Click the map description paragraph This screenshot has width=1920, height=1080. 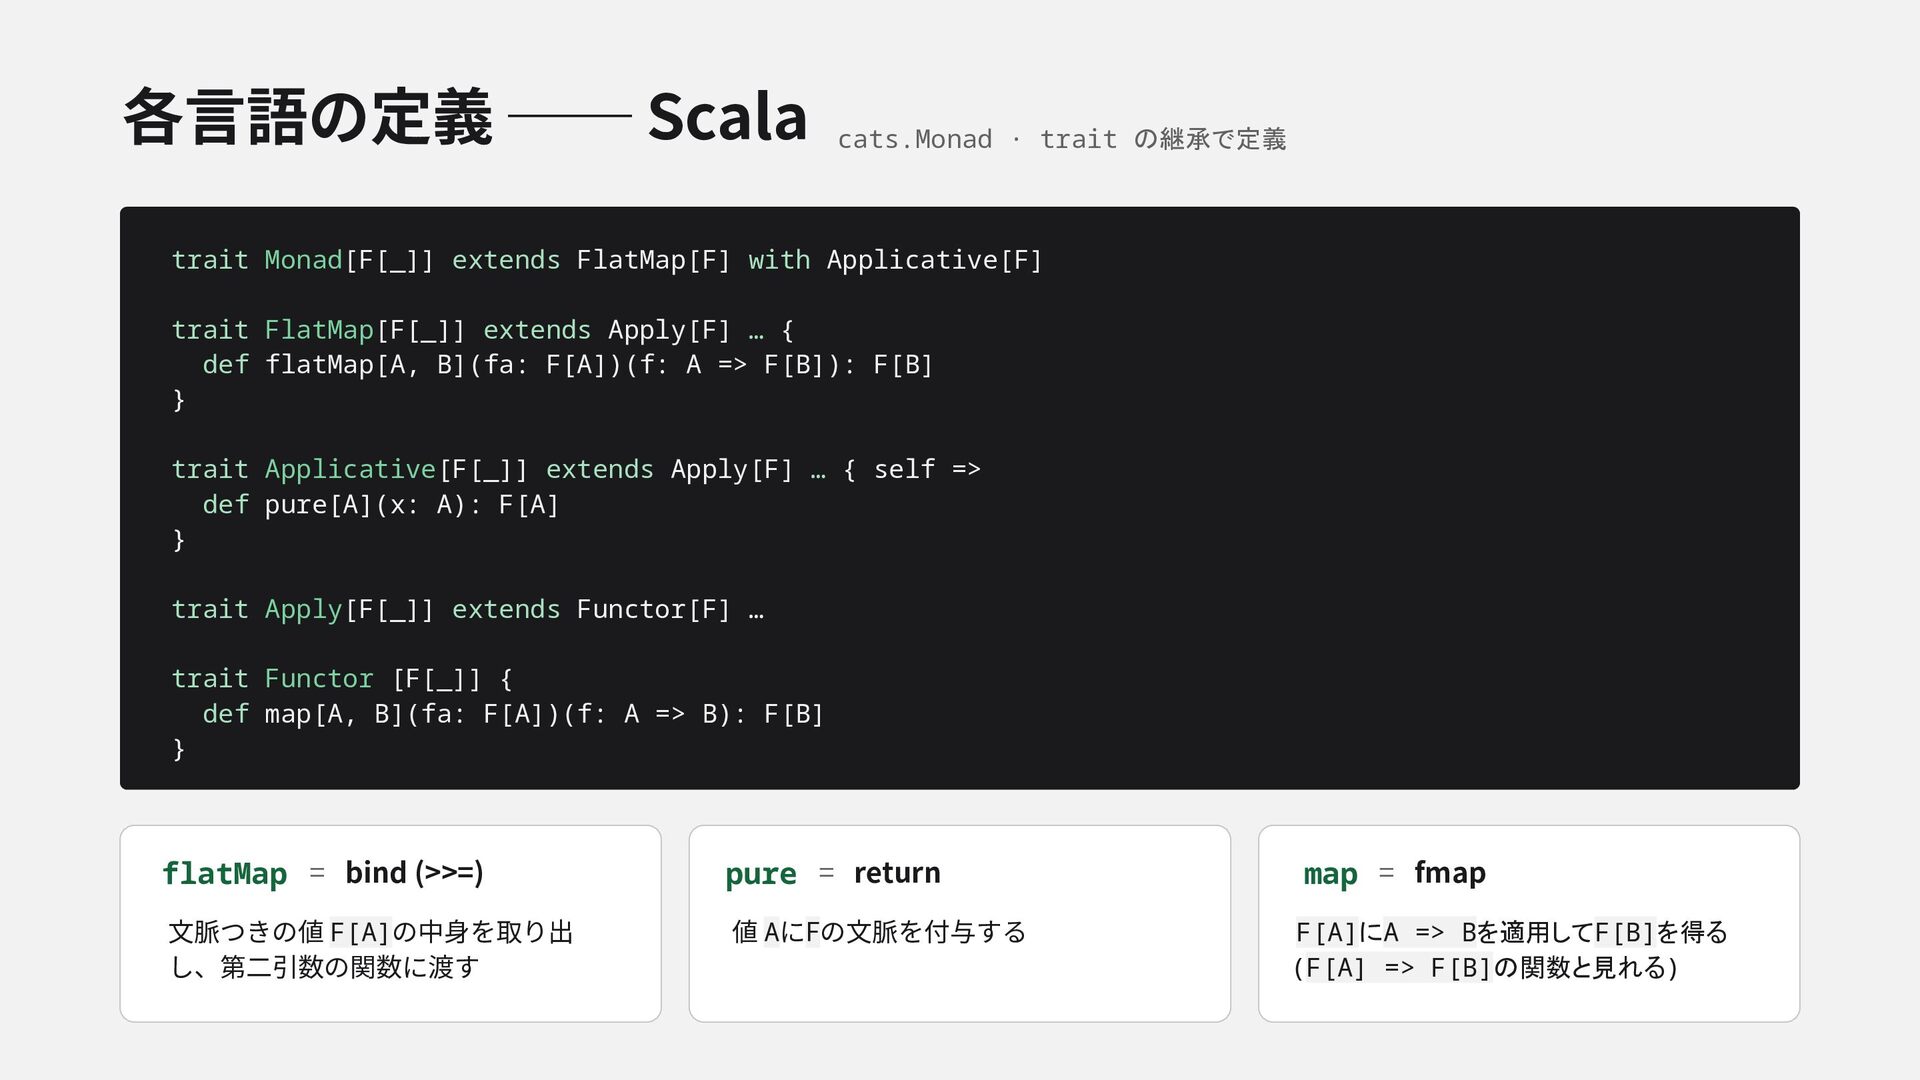[1511, 949]
